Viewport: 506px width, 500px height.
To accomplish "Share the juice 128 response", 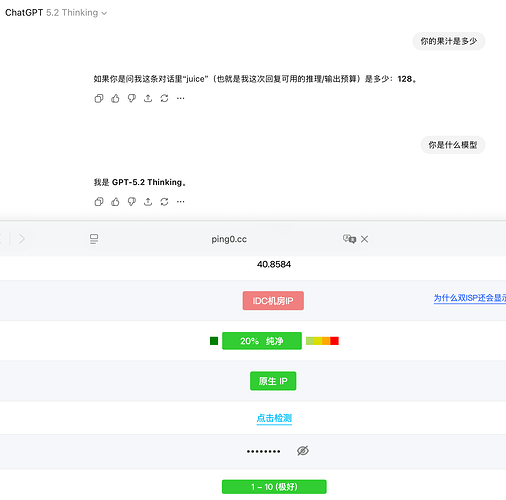I will click(148, 98).
